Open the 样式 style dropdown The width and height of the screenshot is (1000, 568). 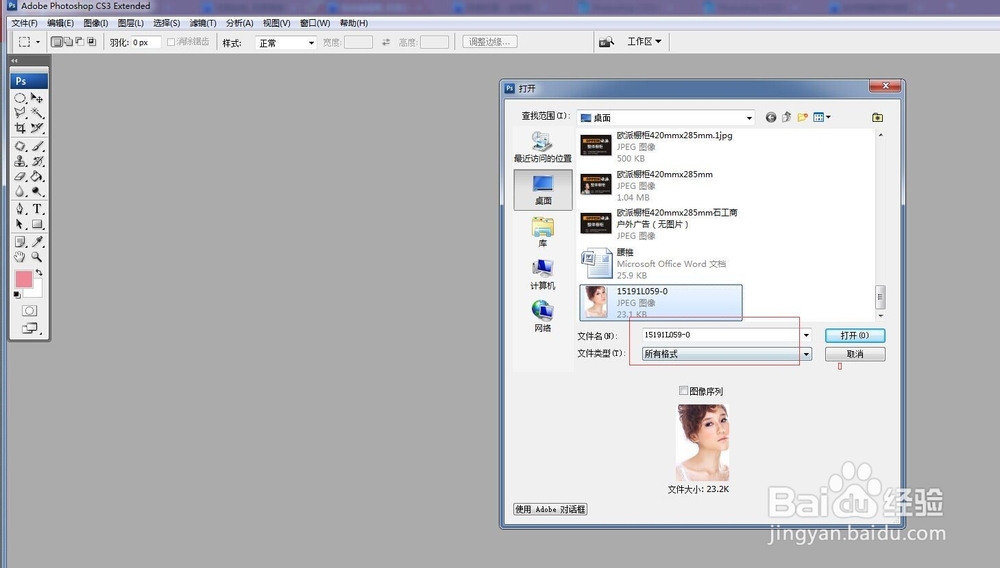286,43
